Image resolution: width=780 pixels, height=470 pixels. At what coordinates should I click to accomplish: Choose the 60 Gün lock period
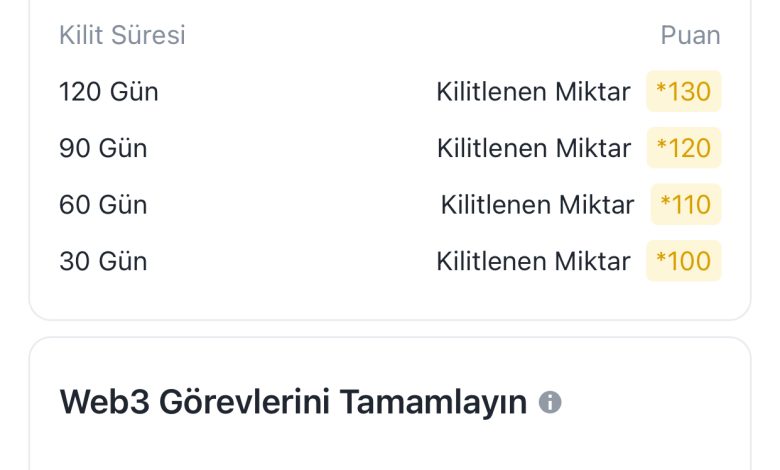click(103, 205)
